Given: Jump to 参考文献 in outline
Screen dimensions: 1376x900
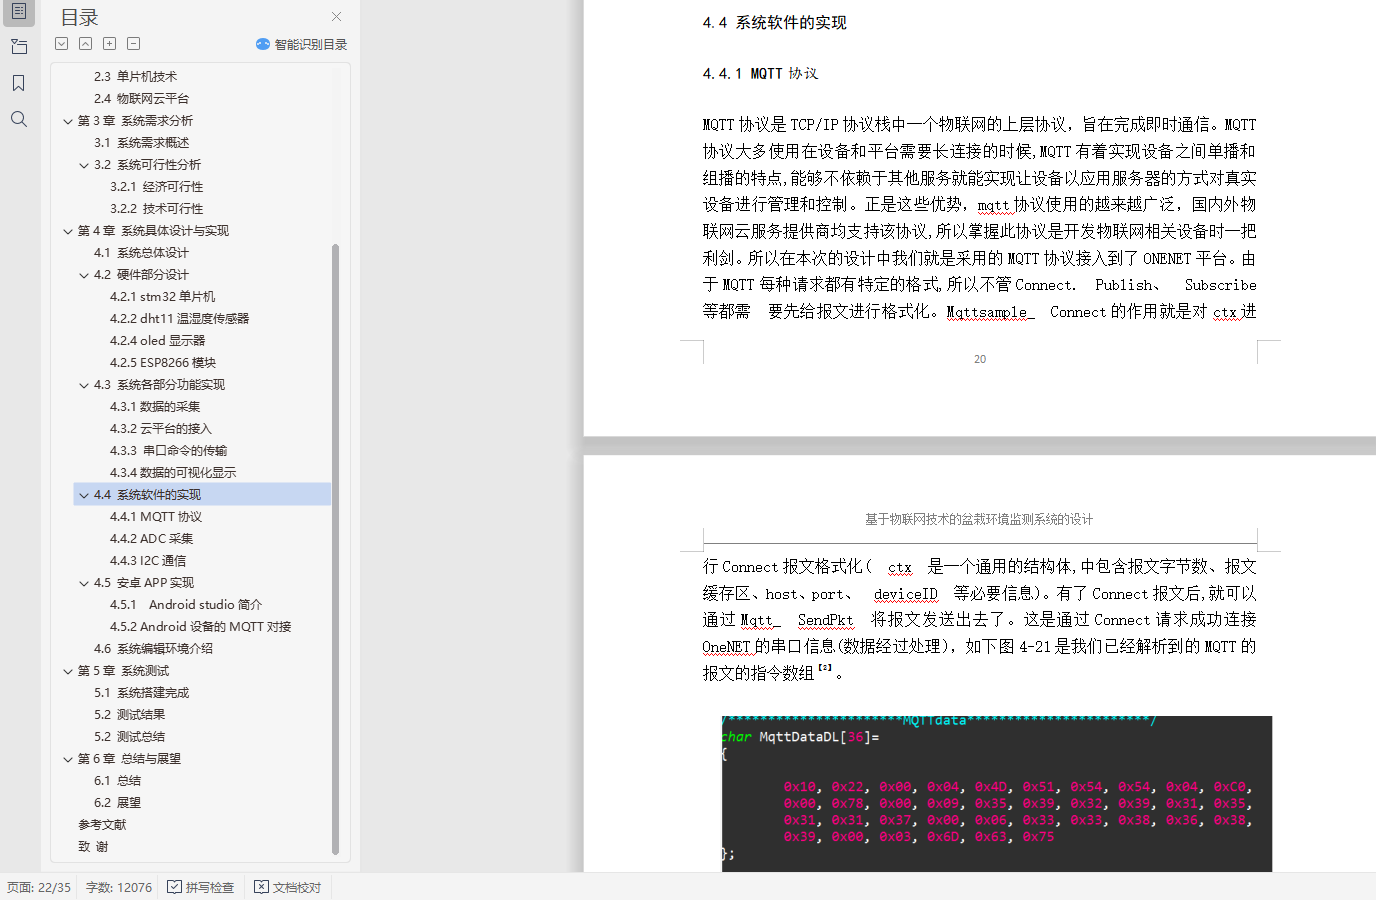Looking at the screenshot, I should [x=102, y=824].
